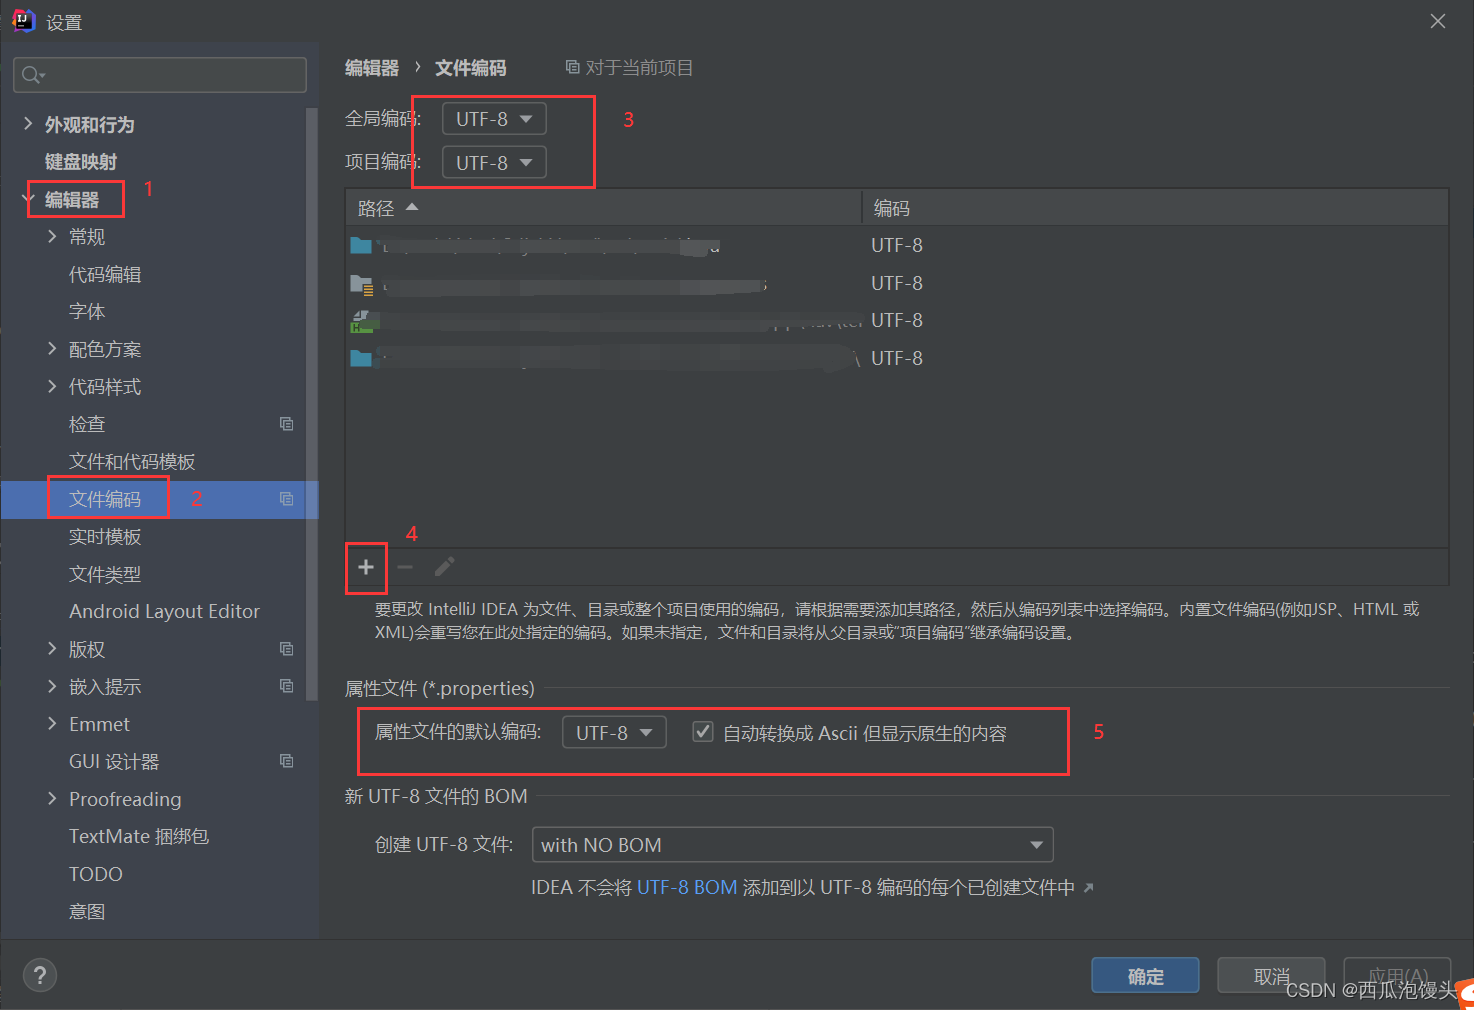
Task: Open the 属性文件的默认编码 dropdown
Action: tap(614, 732)
